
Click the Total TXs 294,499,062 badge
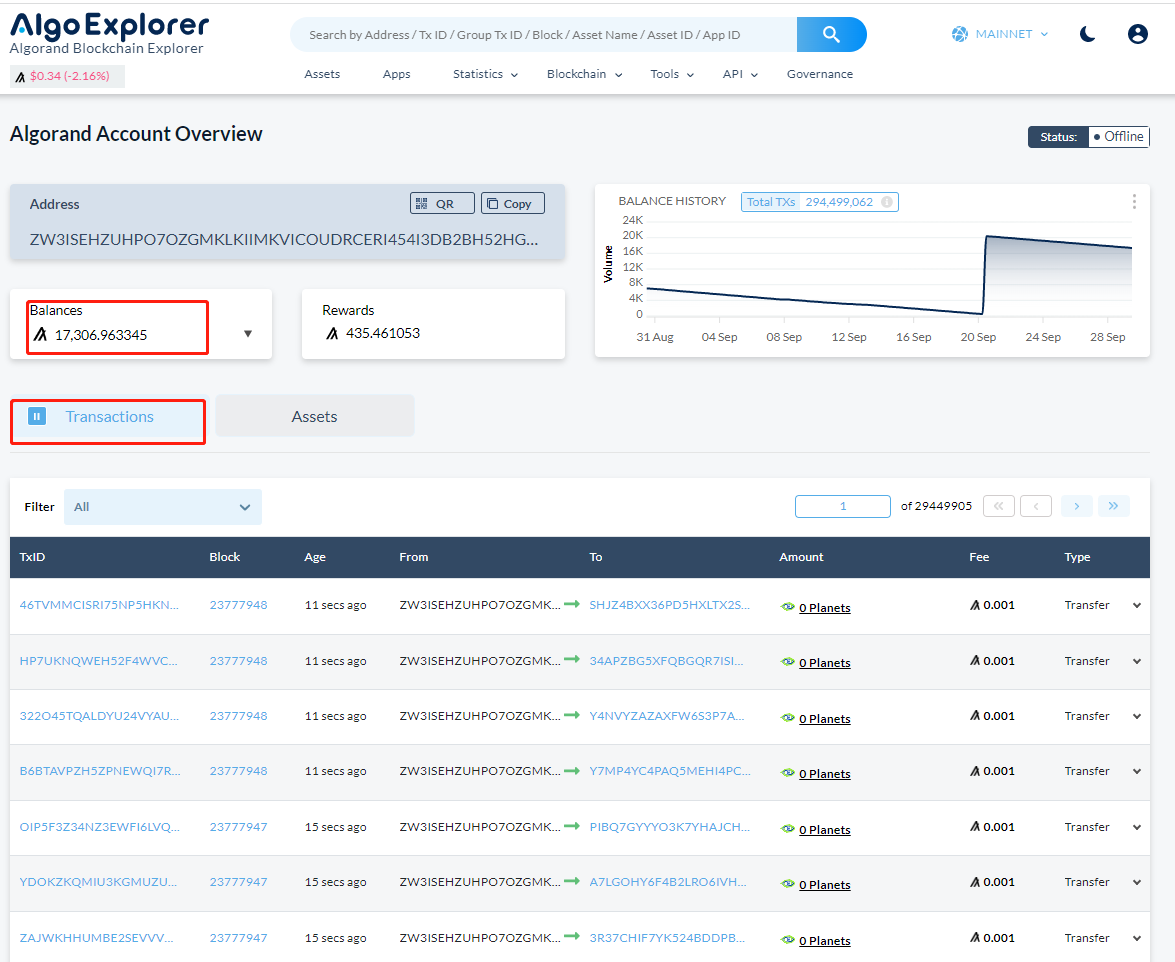coord(819,202)
